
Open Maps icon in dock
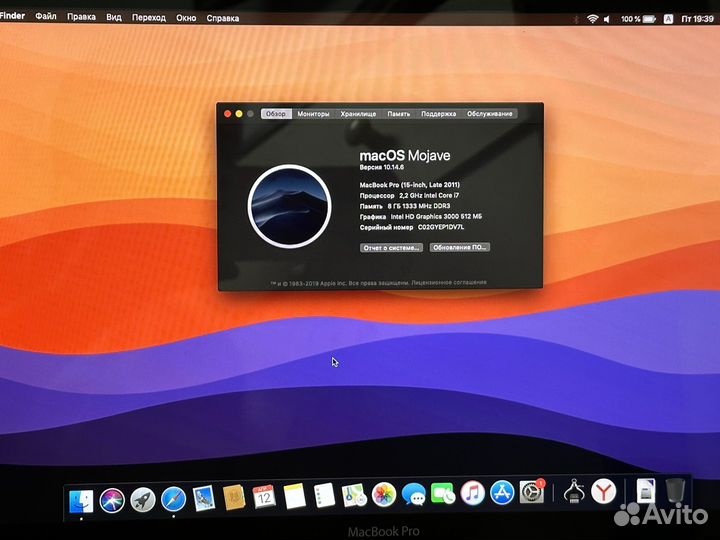354,495
